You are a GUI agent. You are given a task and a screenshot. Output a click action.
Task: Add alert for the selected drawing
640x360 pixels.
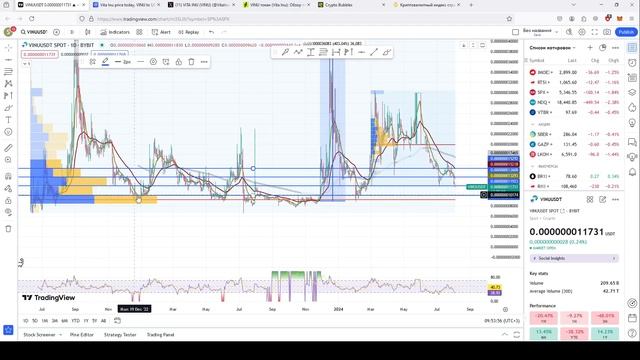click(166, 62)
